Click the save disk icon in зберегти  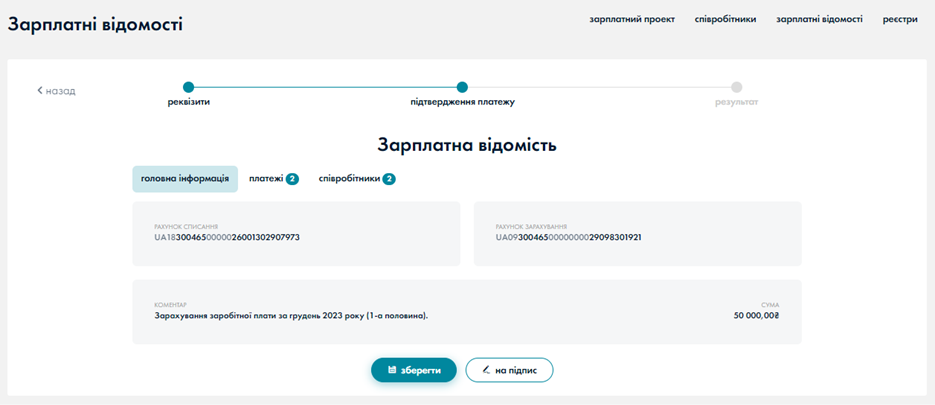pos(392,370)
